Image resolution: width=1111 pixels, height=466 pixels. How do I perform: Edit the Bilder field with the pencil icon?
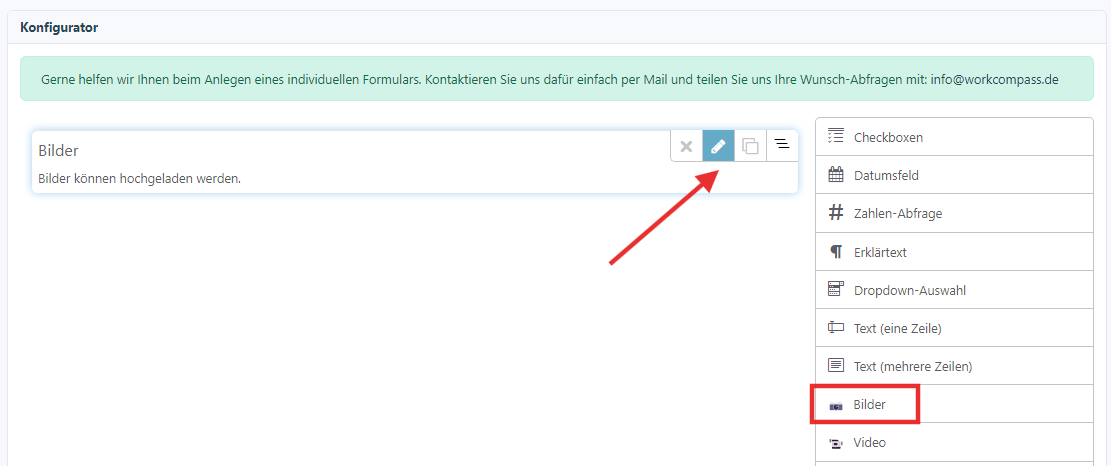718,147
